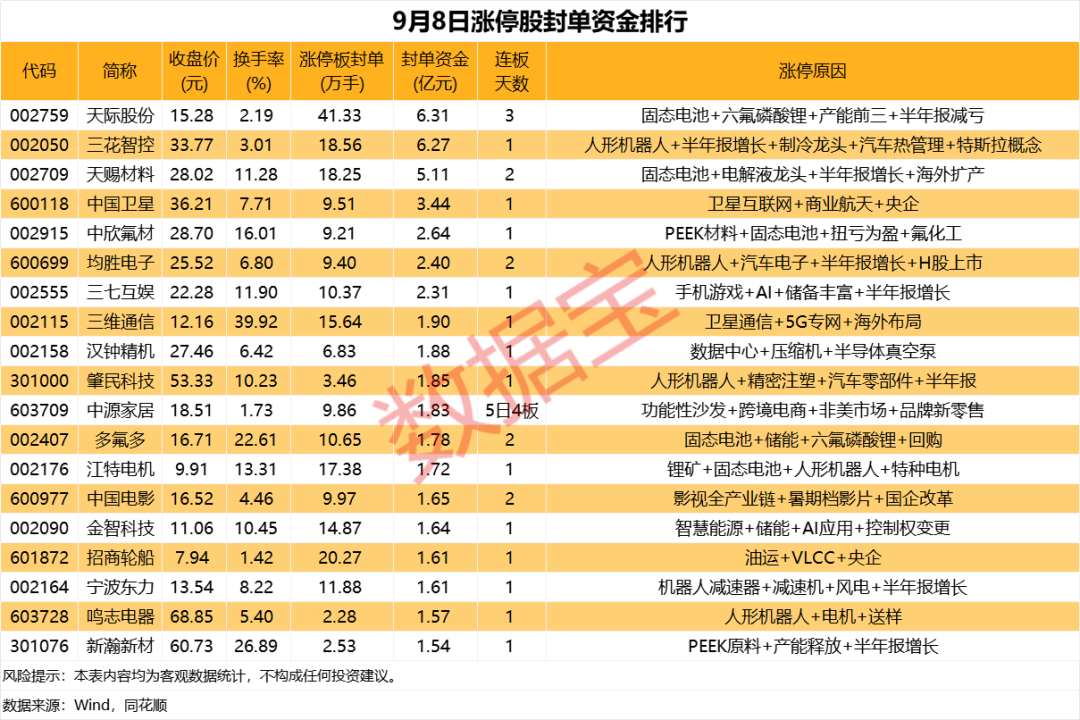Image resolution: width=1080 pixels, height=720 pixels.
Task: Select stock name 招商轮船
Action: click(120, 557)
